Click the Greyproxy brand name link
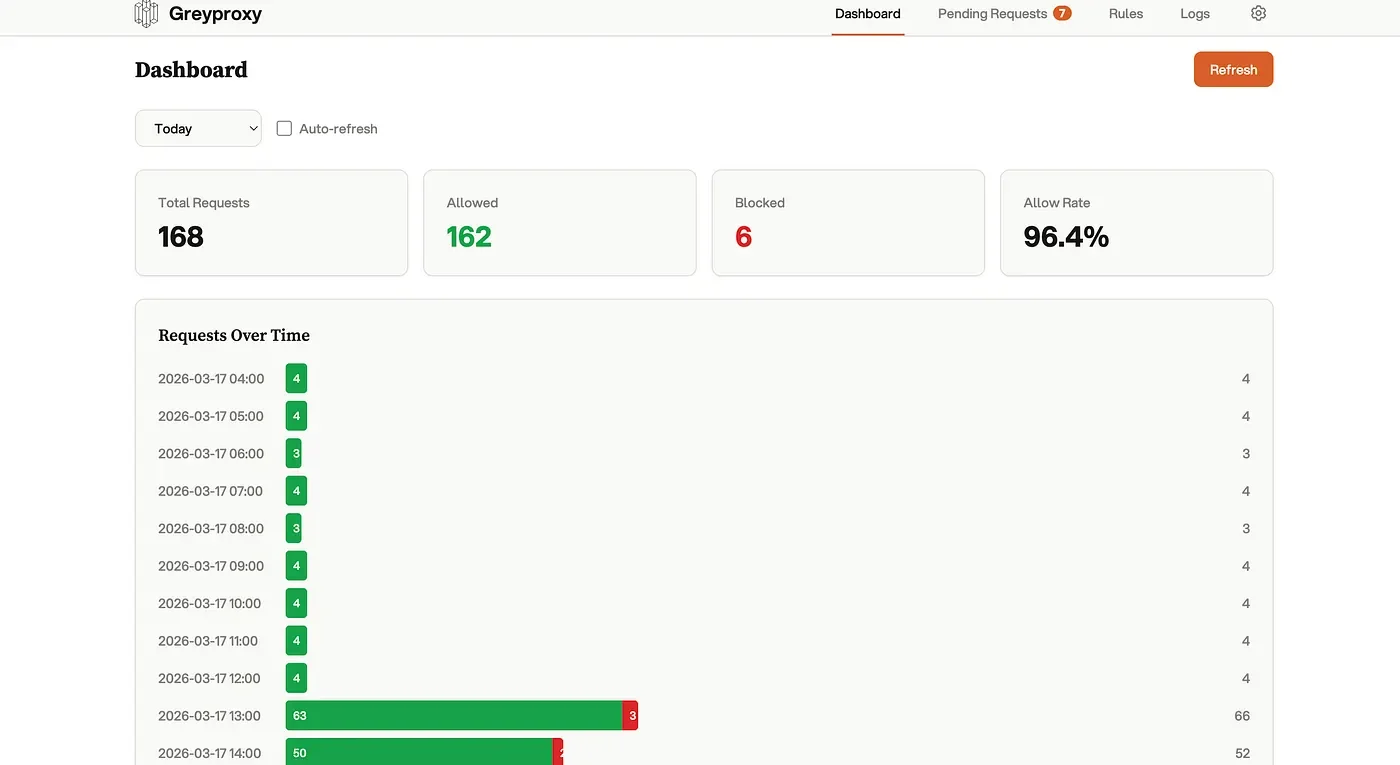 215,14
